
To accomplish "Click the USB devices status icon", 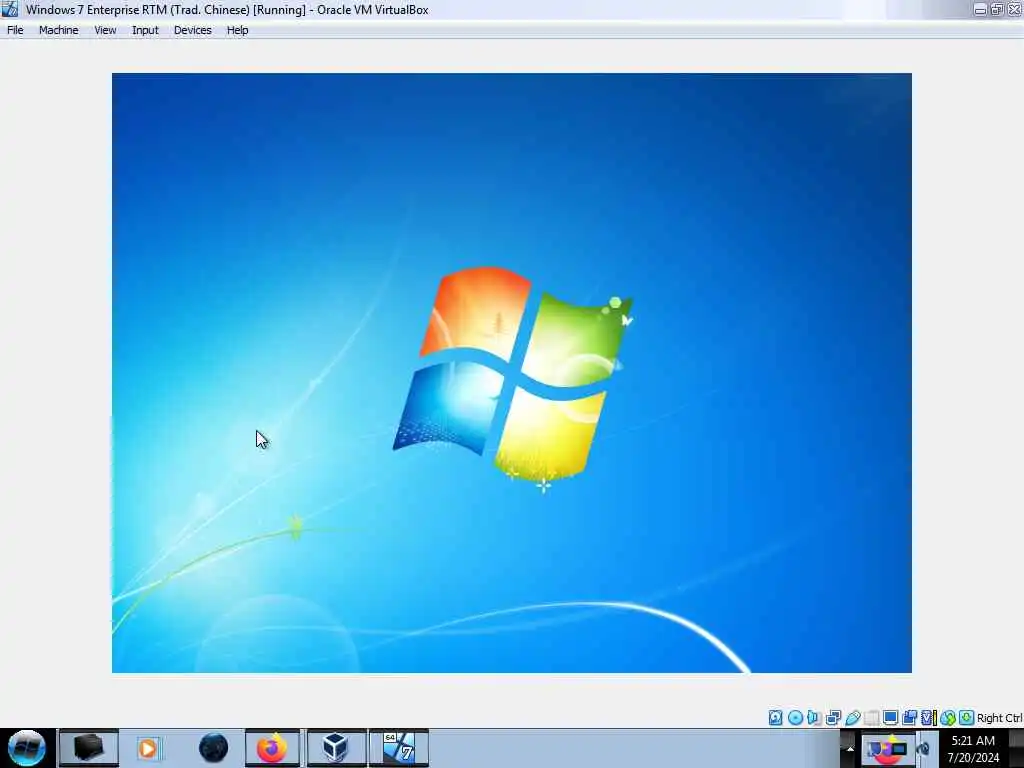I will tap(853, 718).
